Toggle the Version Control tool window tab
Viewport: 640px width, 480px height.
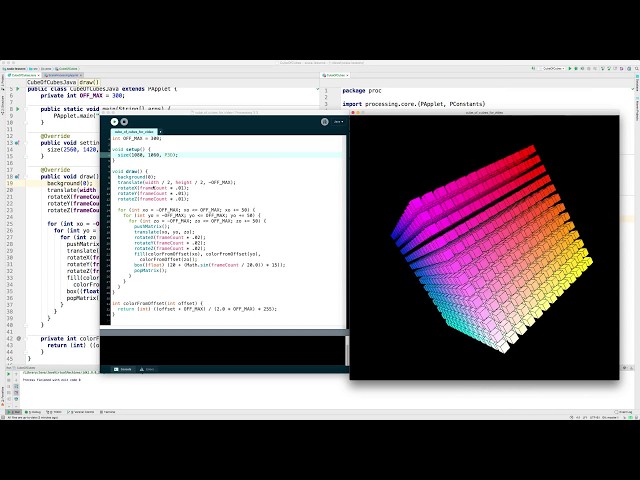pyautogui.click(x=81, y=412)
